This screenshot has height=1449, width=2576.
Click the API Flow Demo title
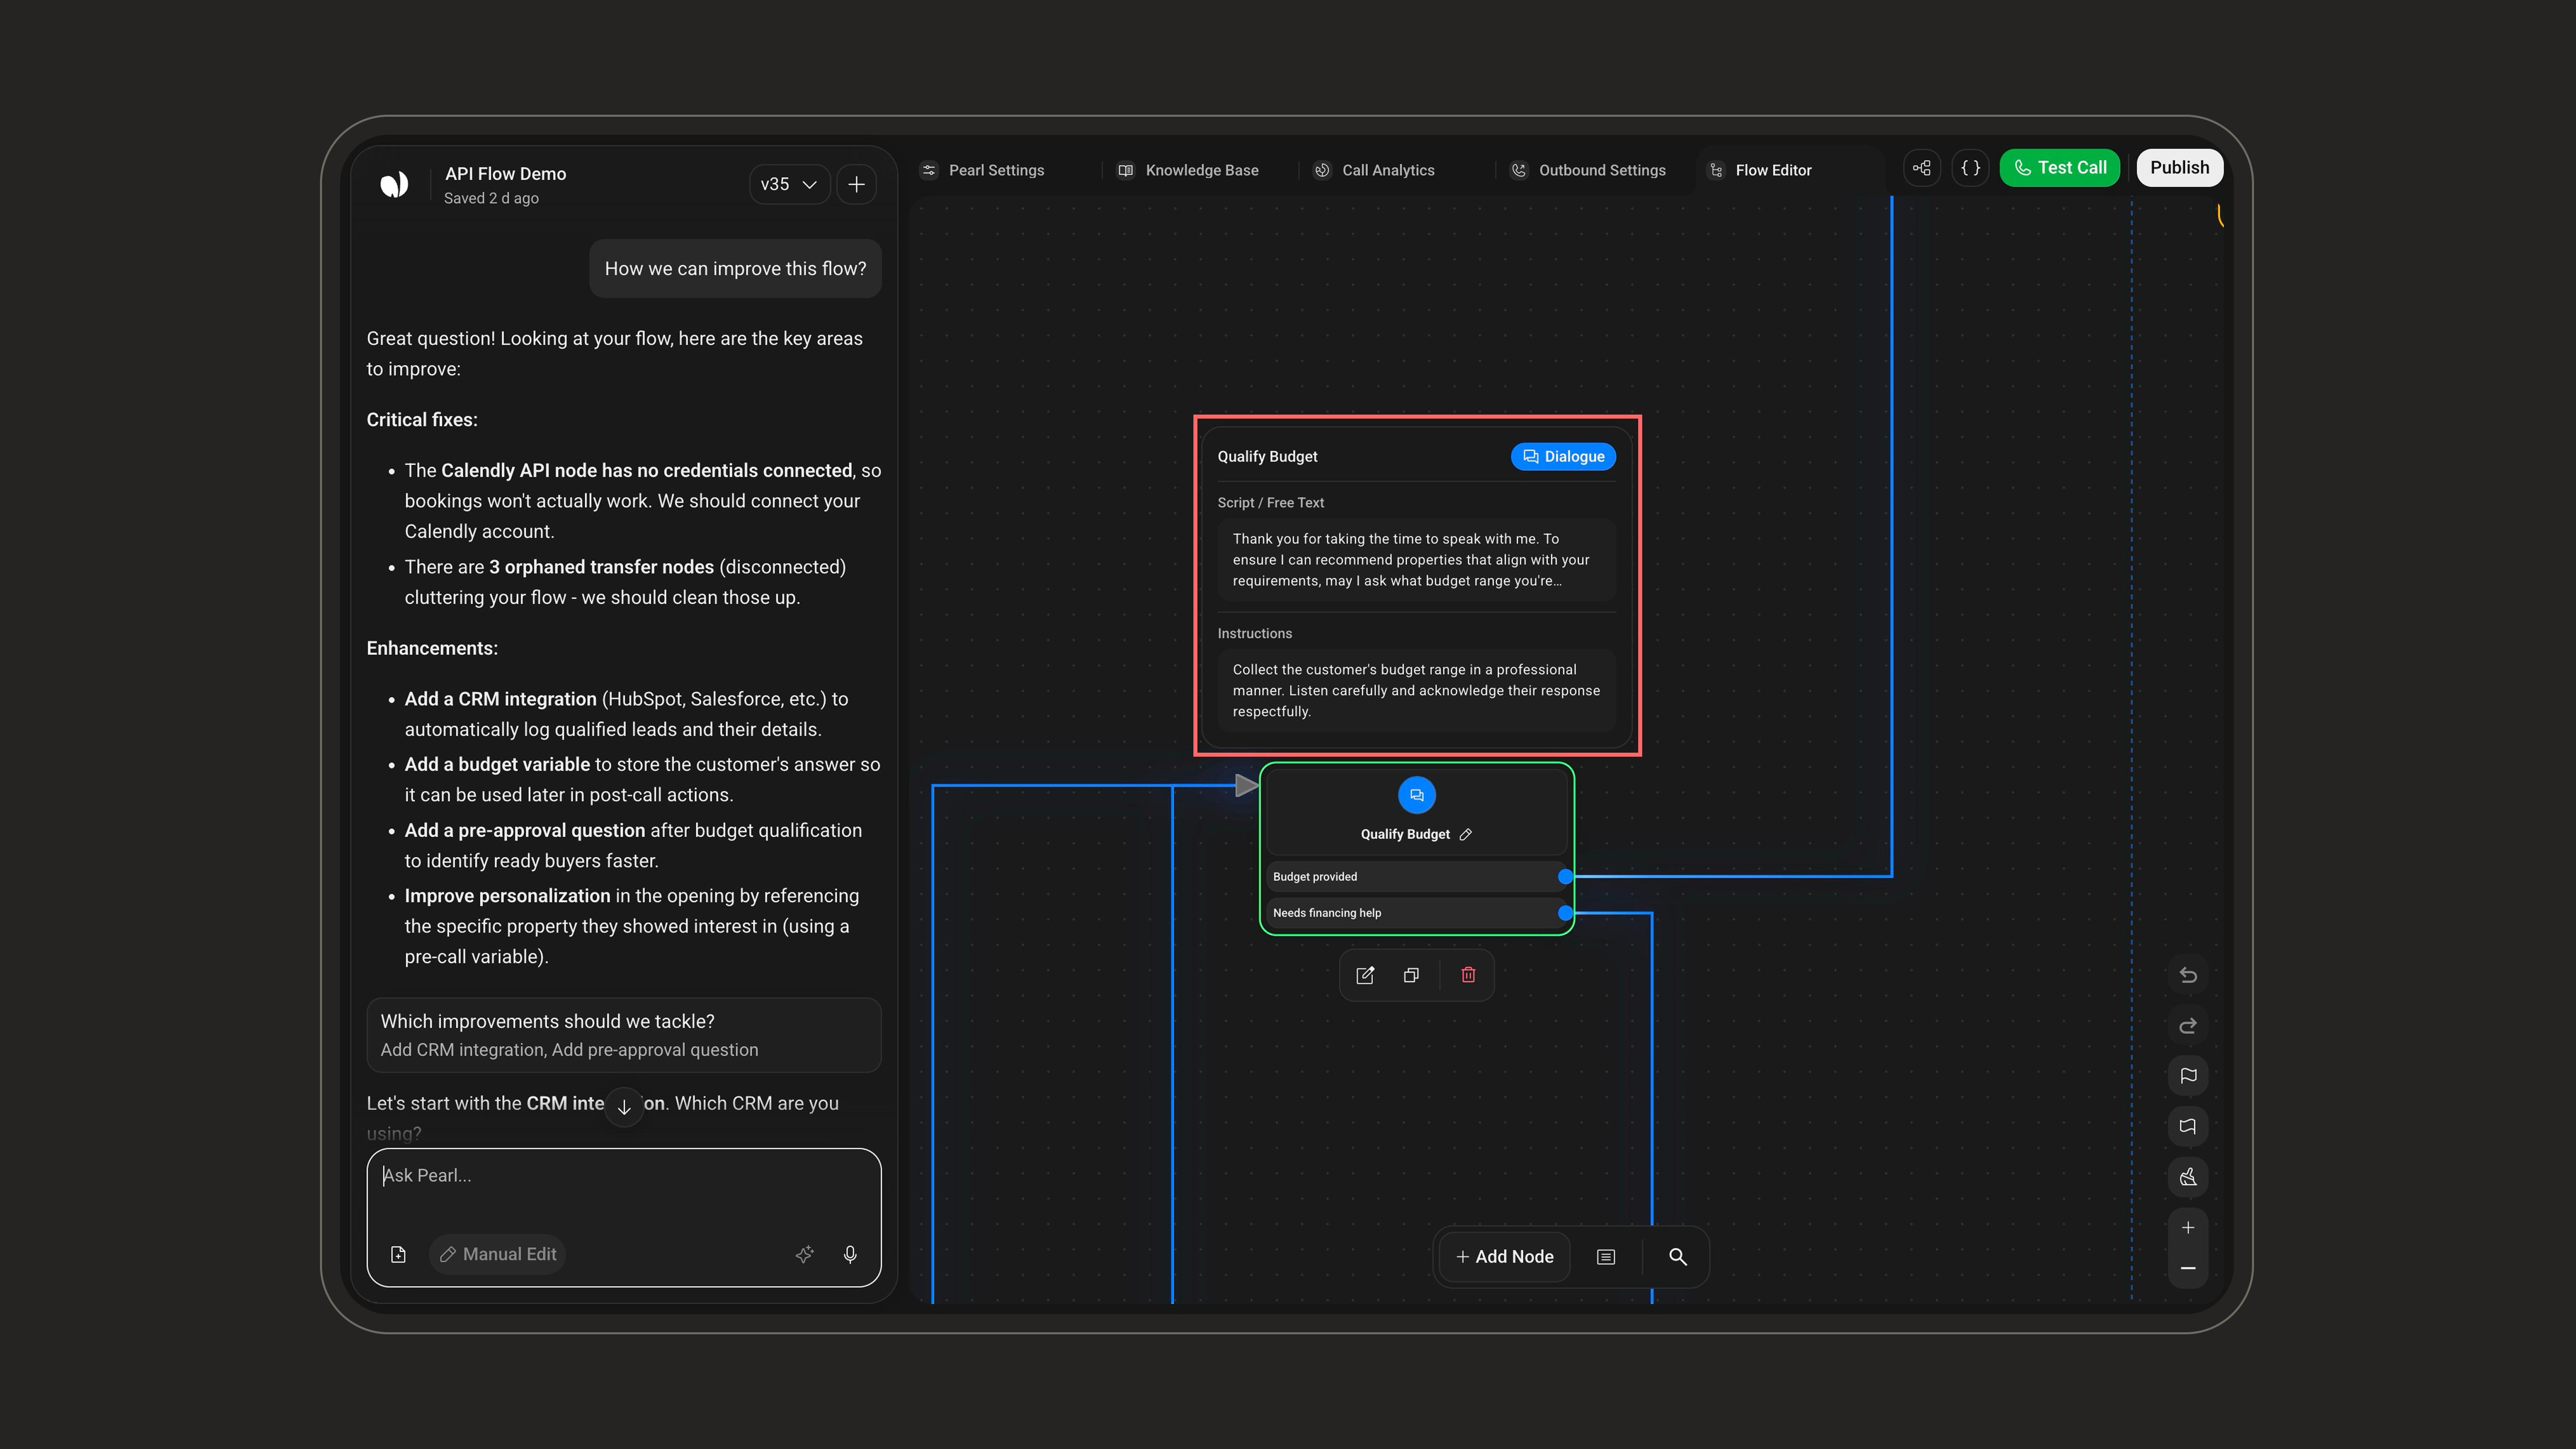coord(505,174)
